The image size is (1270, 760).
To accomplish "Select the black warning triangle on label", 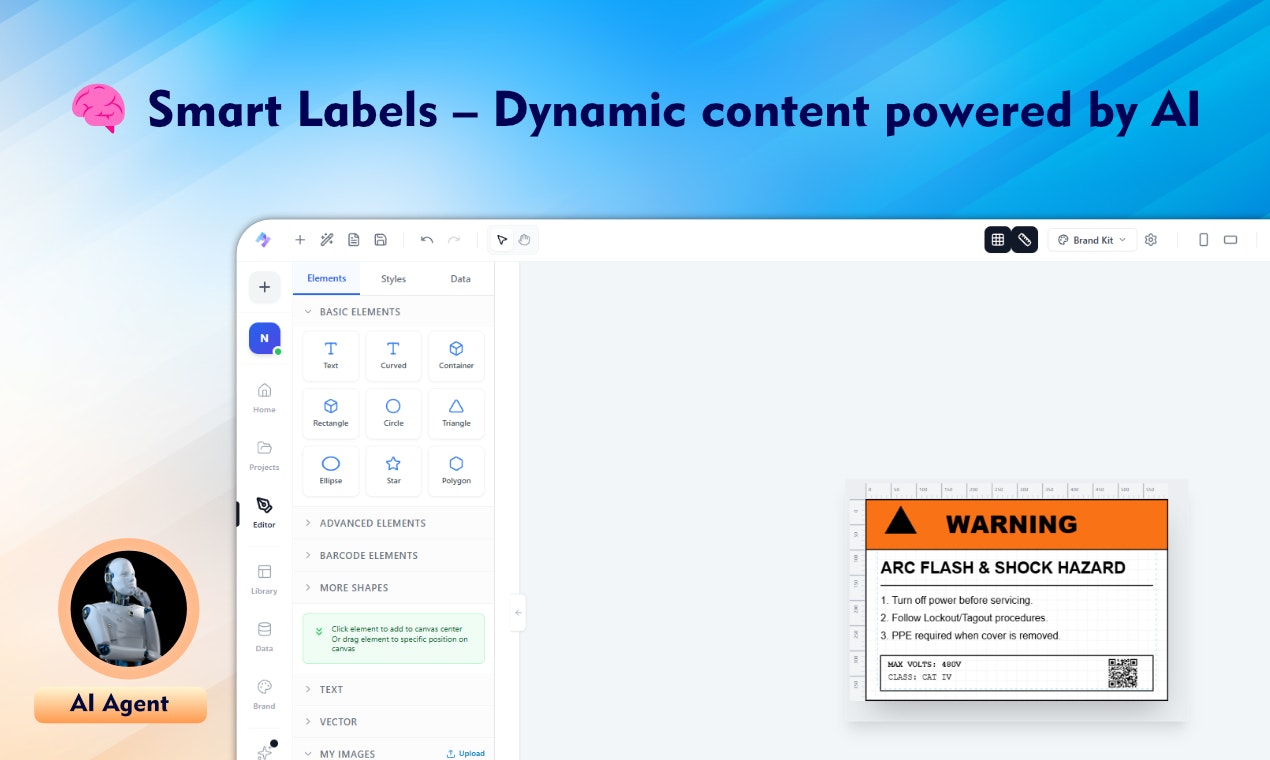I will [x=901, y=521].
